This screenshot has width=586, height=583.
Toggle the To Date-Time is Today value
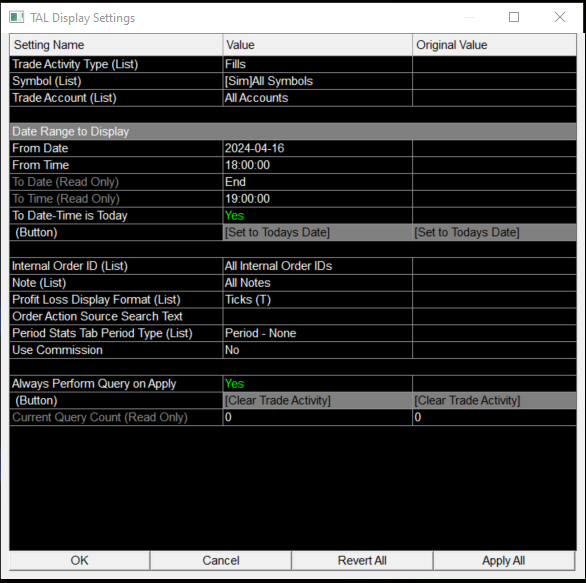coord(318,216)
